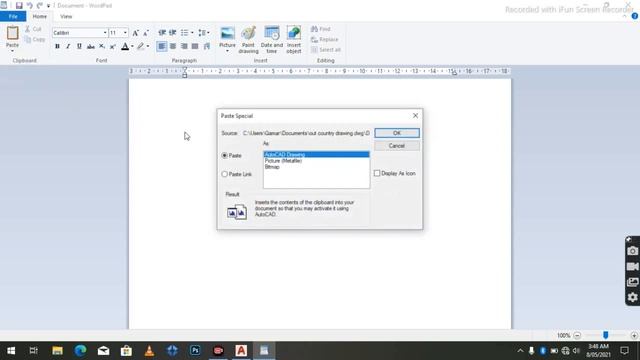Image resolution: width=640 pixels, height=360 pixels.
Task: Close the Paste Special dialog
Action: coord(415,116)
